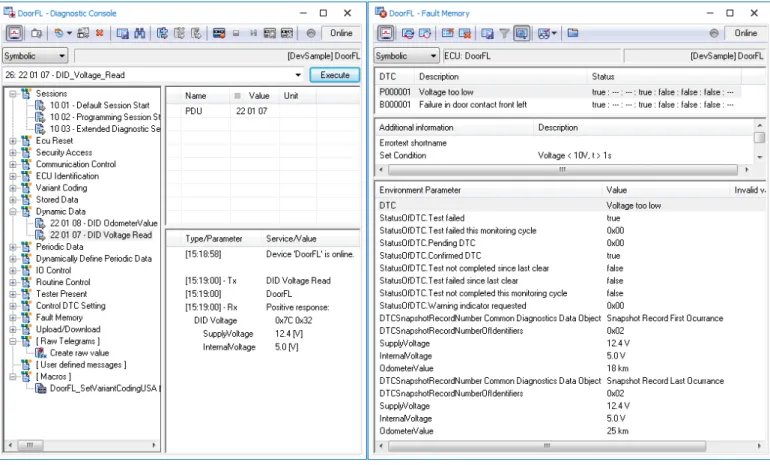
Task: Toggle the highlighted details view icon in Fault Memory
Action: [x=522, y=33]
